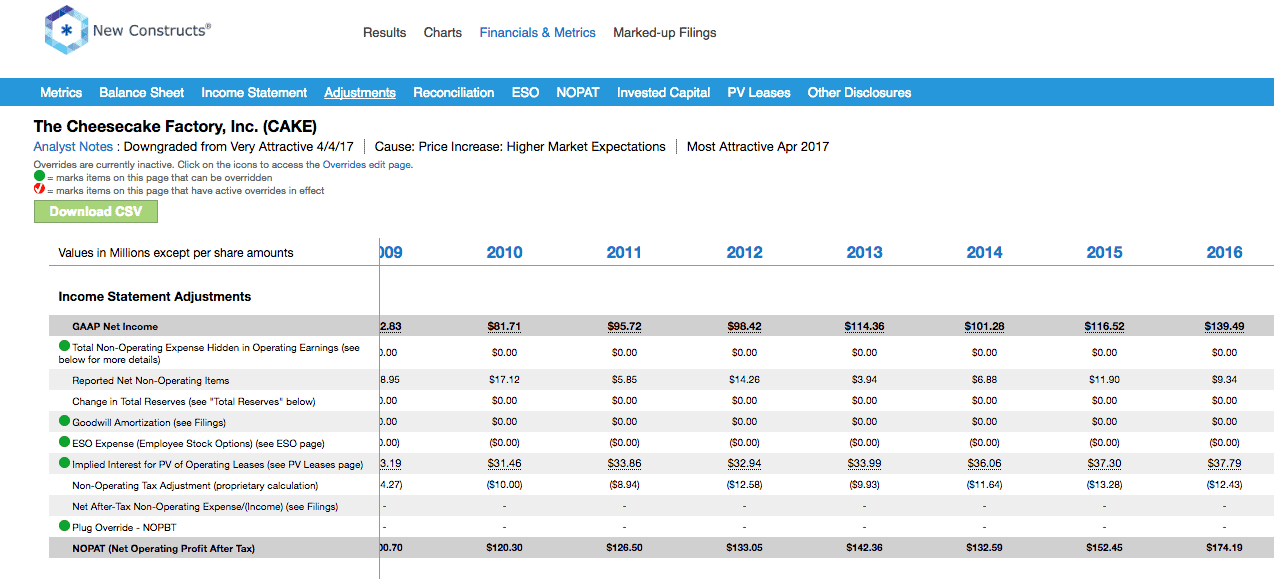
Task: Follow the Overrides edit page link
Action: 366,165
